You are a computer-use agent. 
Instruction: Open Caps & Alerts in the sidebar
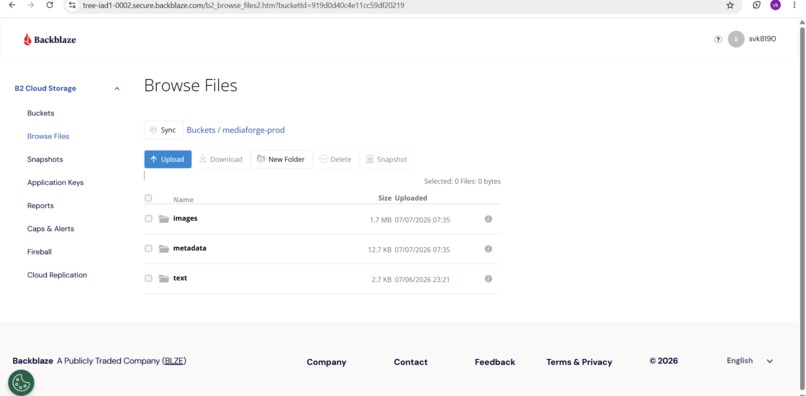[x=51, y=229]
